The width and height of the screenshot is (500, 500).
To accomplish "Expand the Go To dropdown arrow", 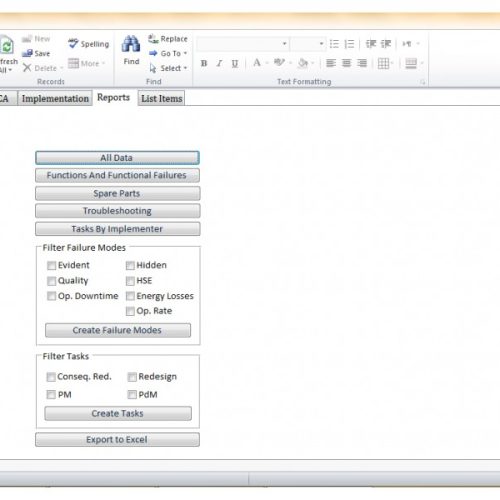I will coord(185,53).
